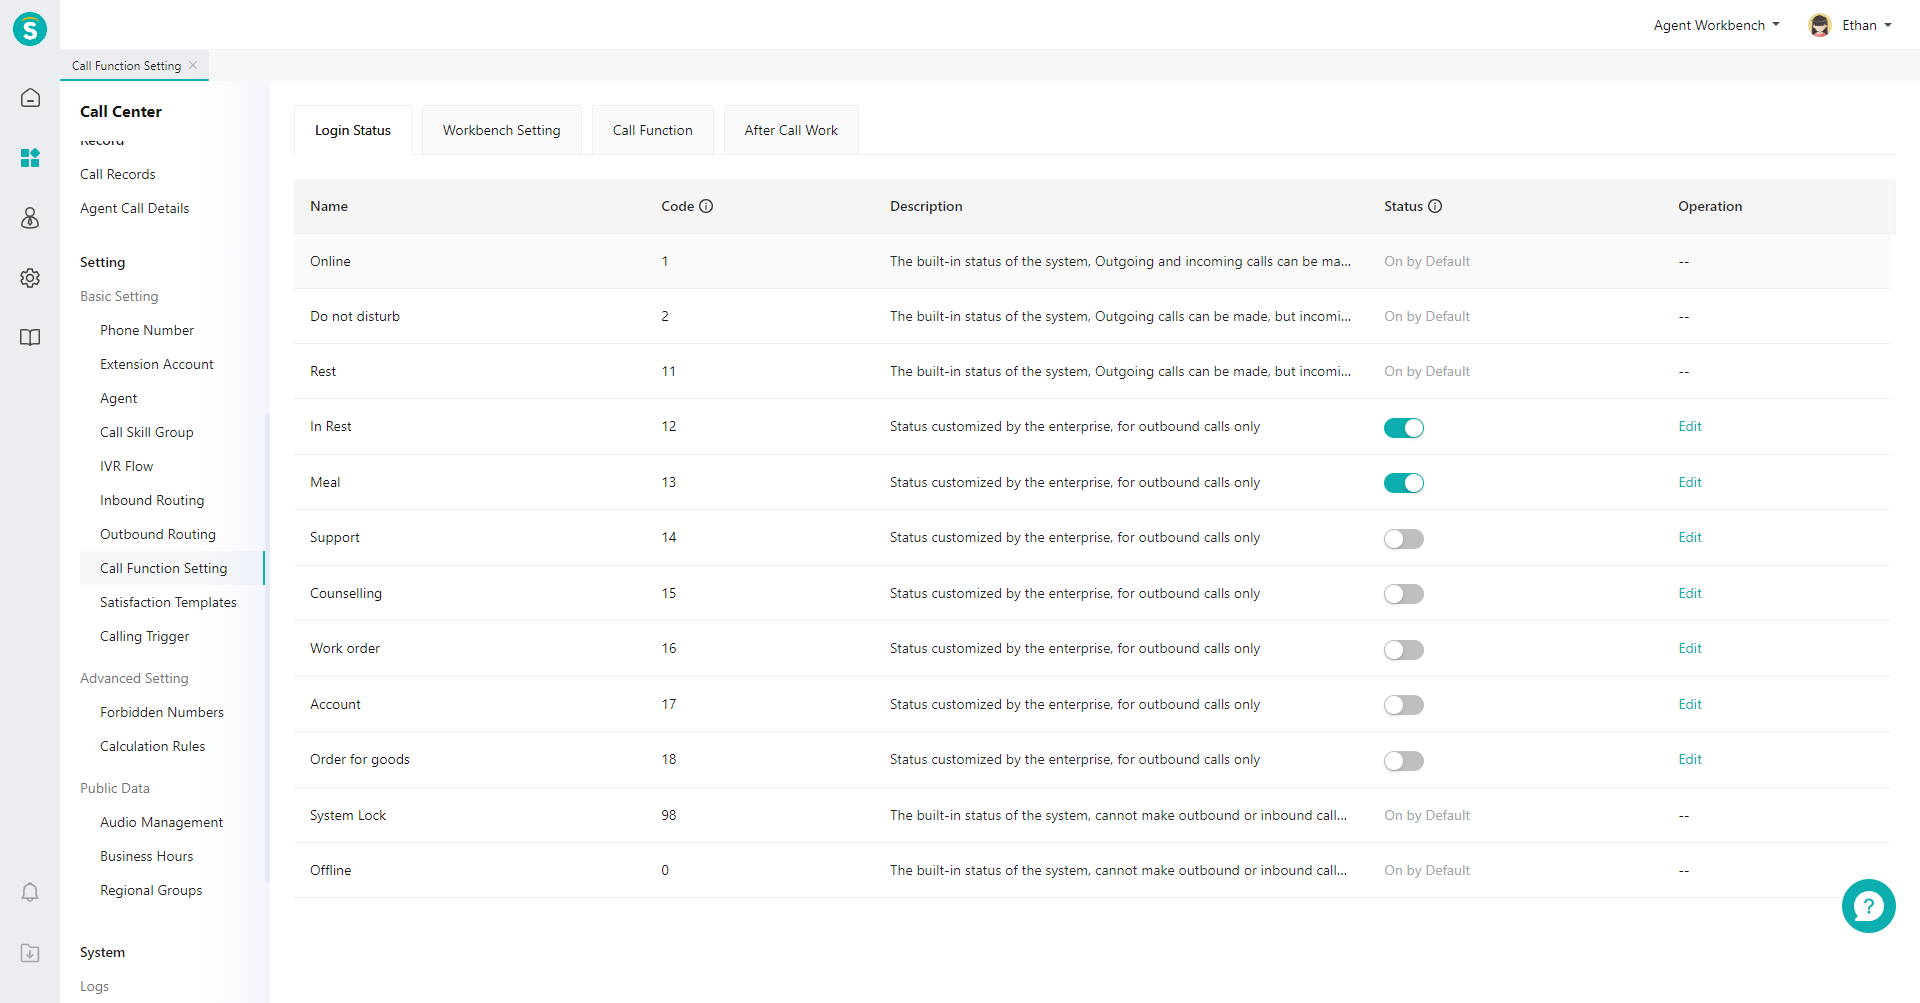Click the sidebar vertical scrollbar

267,648
